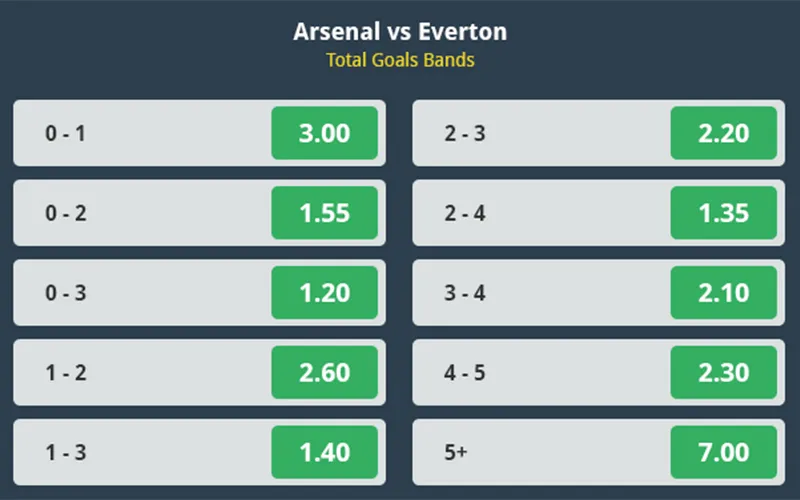Select the 2.10 odds for 3 - 4 goals
The width and height of the screenshot is (800, 500).
(723, 293)
